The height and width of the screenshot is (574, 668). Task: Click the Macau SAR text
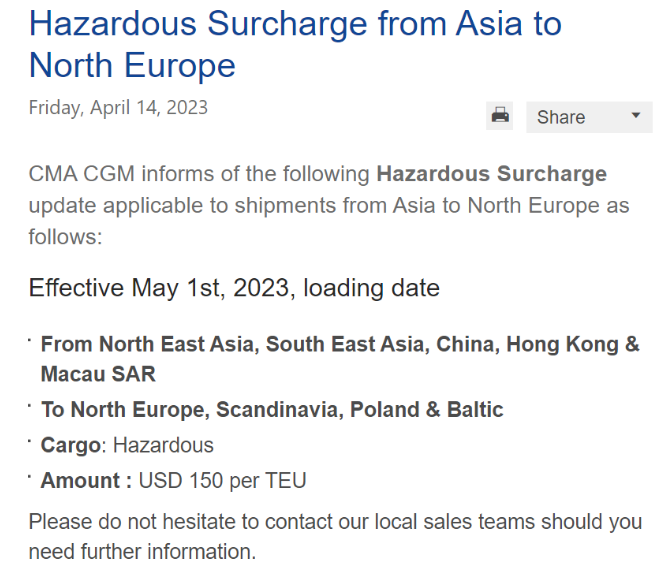click(x=98, y=374)
